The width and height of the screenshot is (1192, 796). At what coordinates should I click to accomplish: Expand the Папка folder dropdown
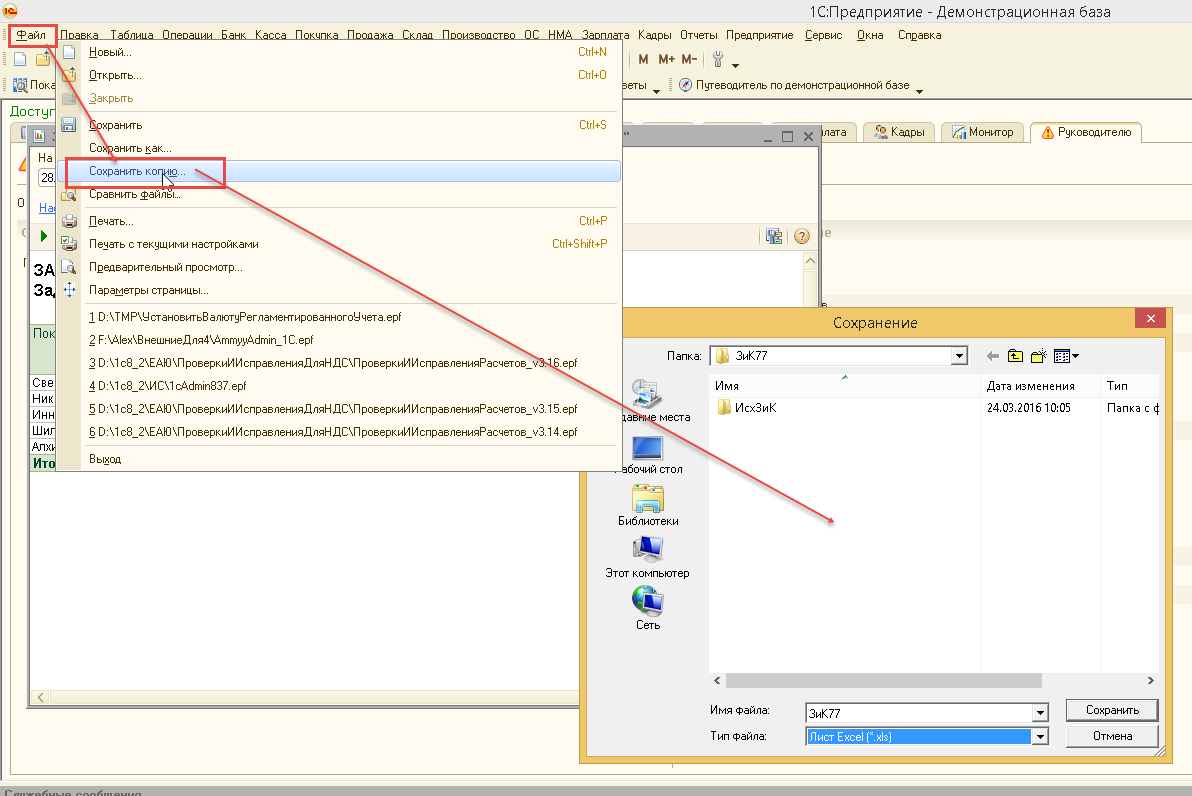pos(959,356)
